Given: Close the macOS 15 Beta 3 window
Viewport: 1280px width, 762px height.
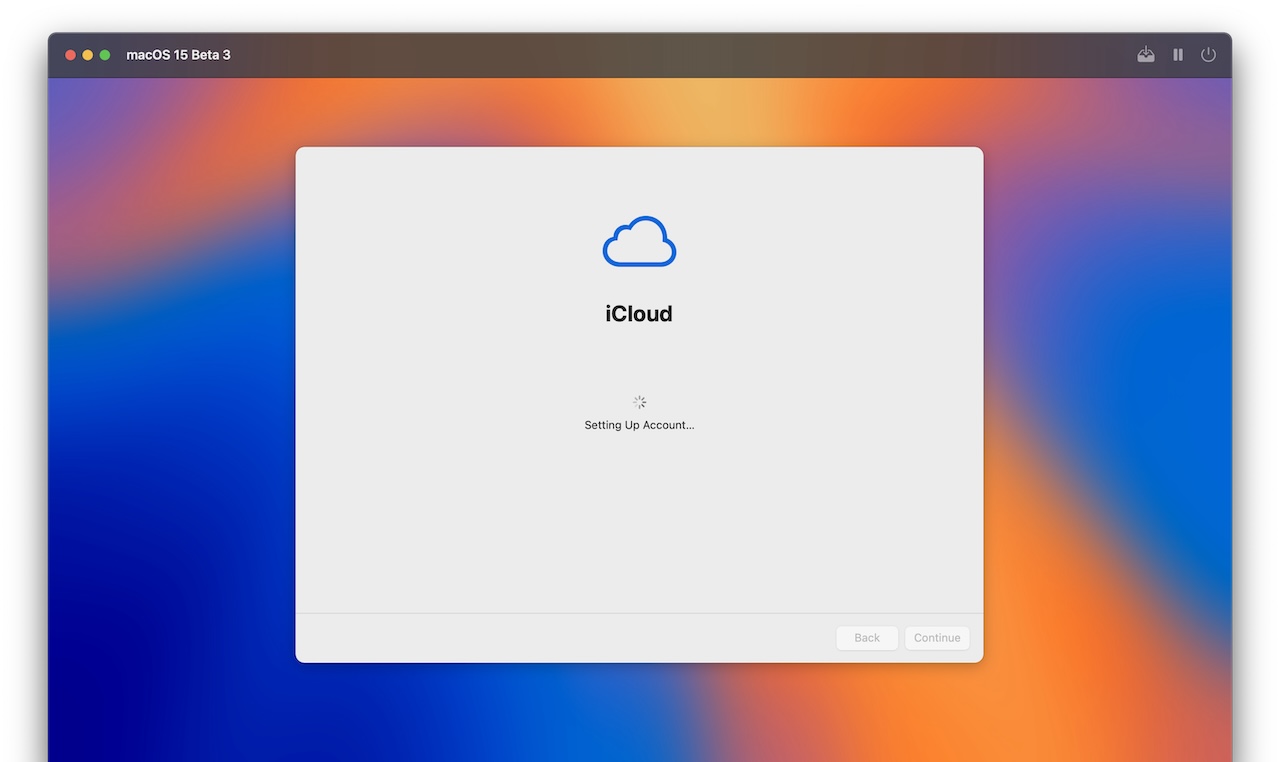Looking at the screenshot, I should tap(70, 55).
